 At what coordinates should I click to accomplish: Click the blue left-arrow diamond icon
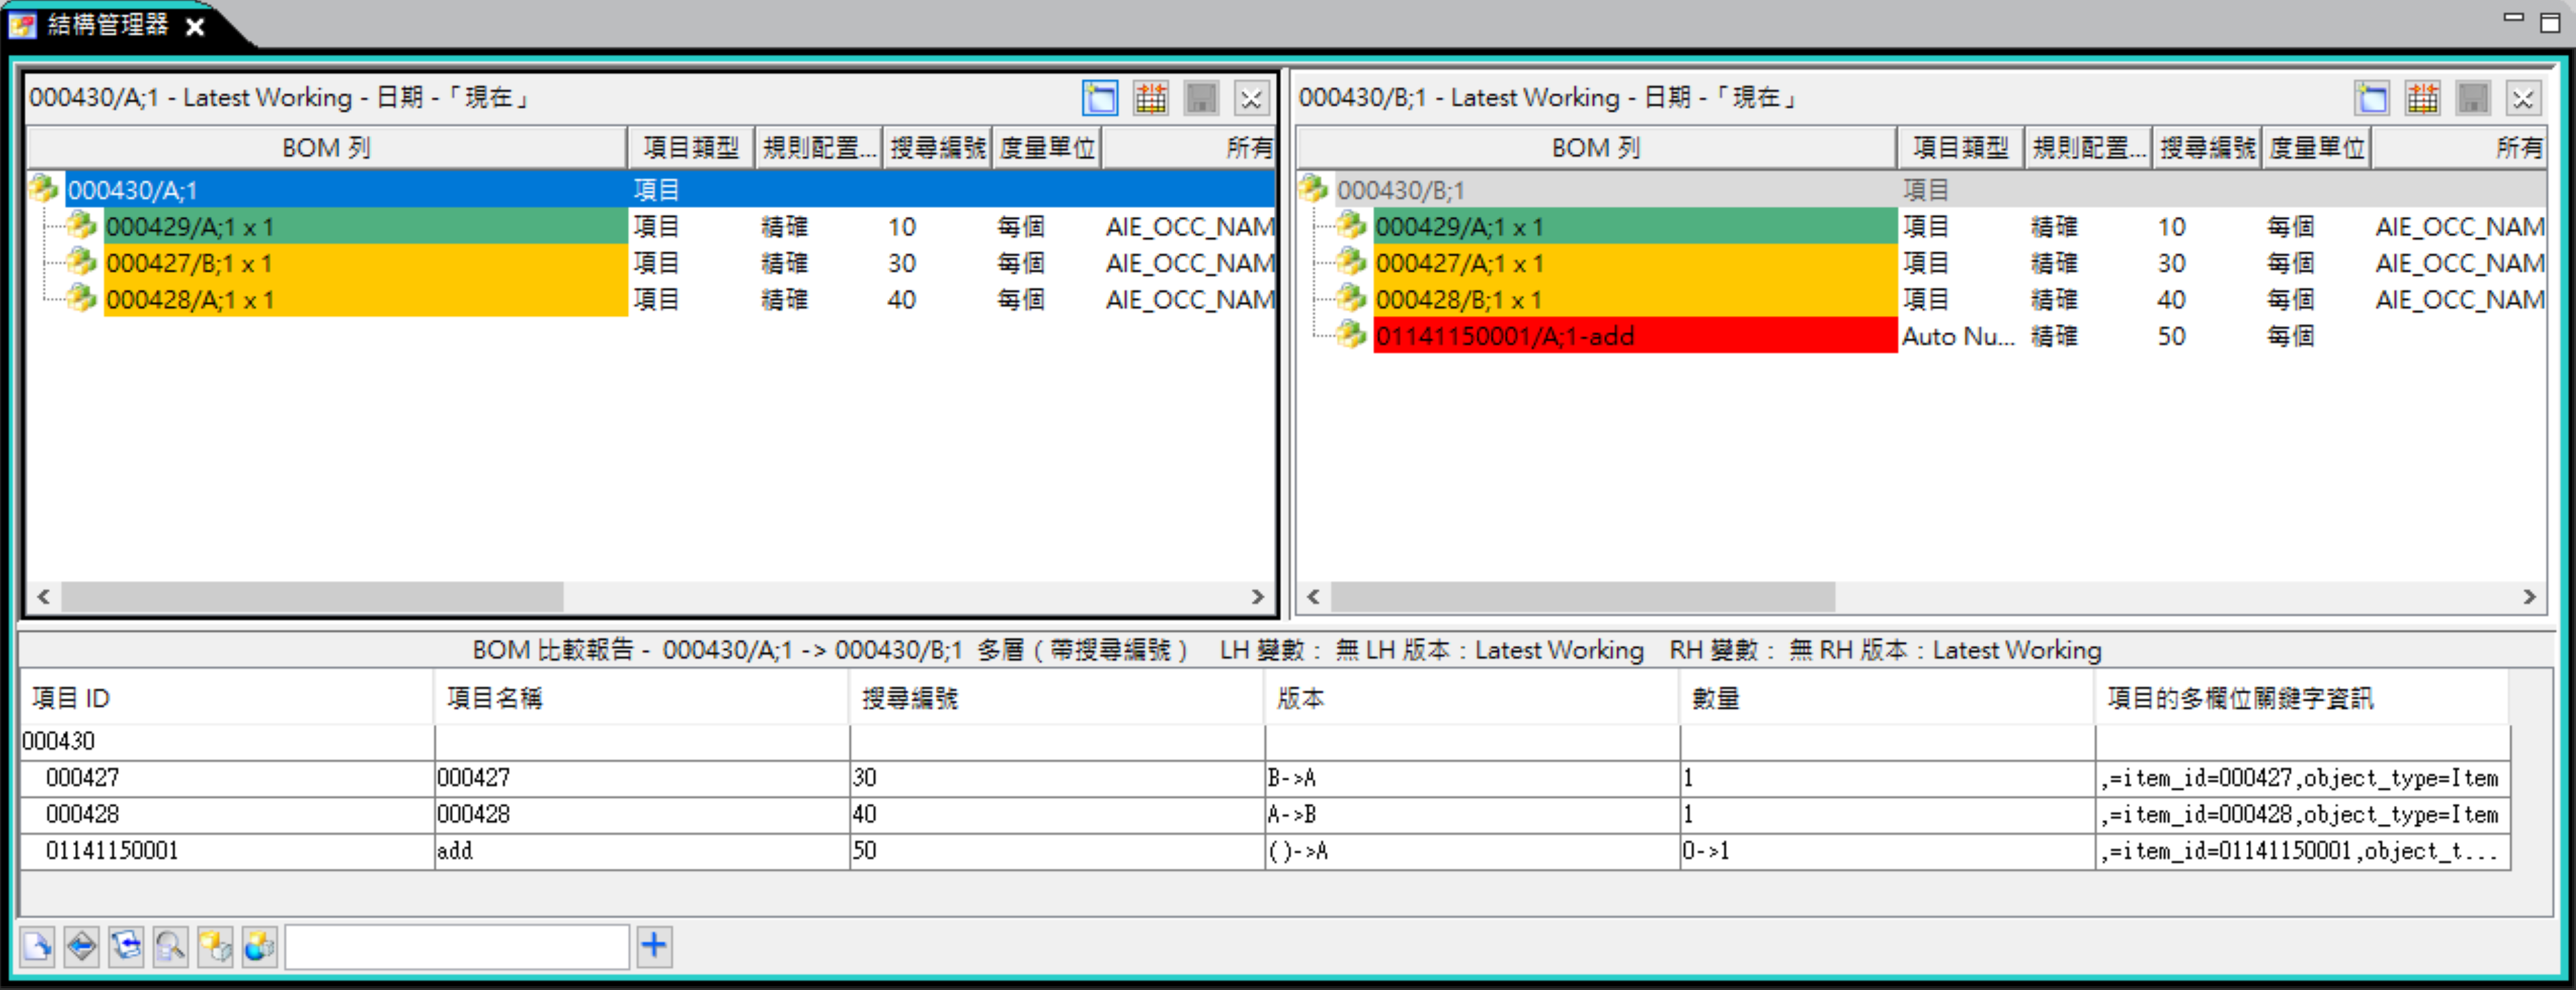pos(81,946)
